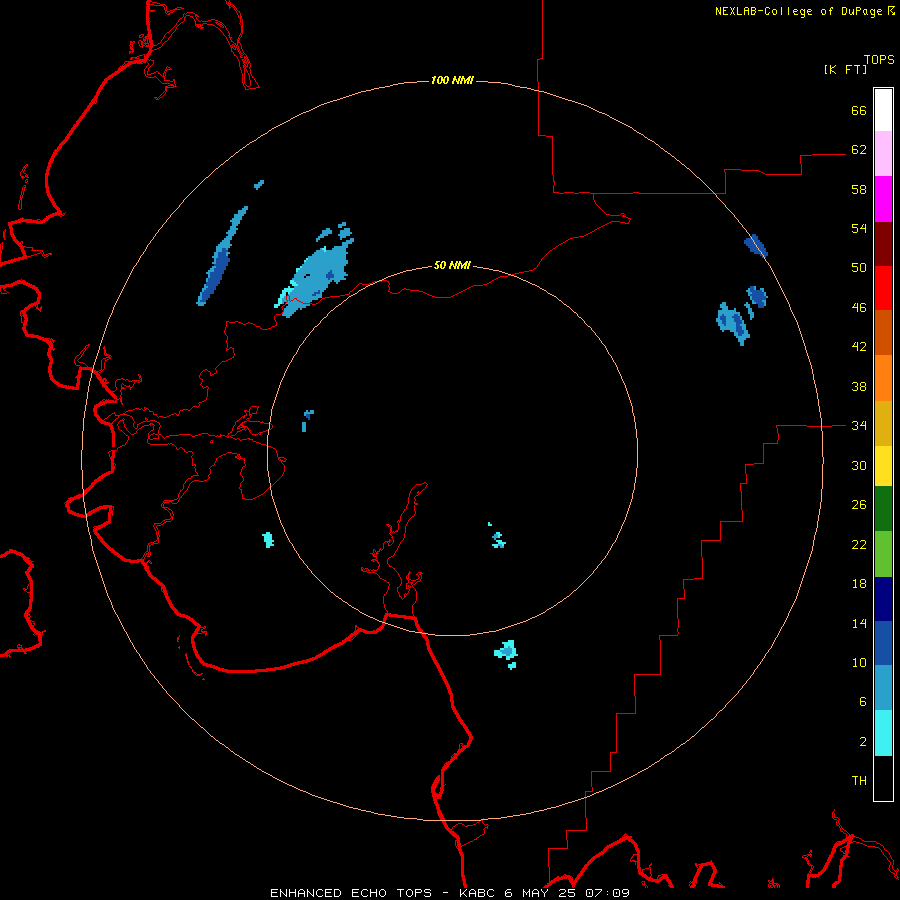The height and width of the screenshot is (900, 900).
Task: Click the [K FT] units label
Action: (845, 69)
